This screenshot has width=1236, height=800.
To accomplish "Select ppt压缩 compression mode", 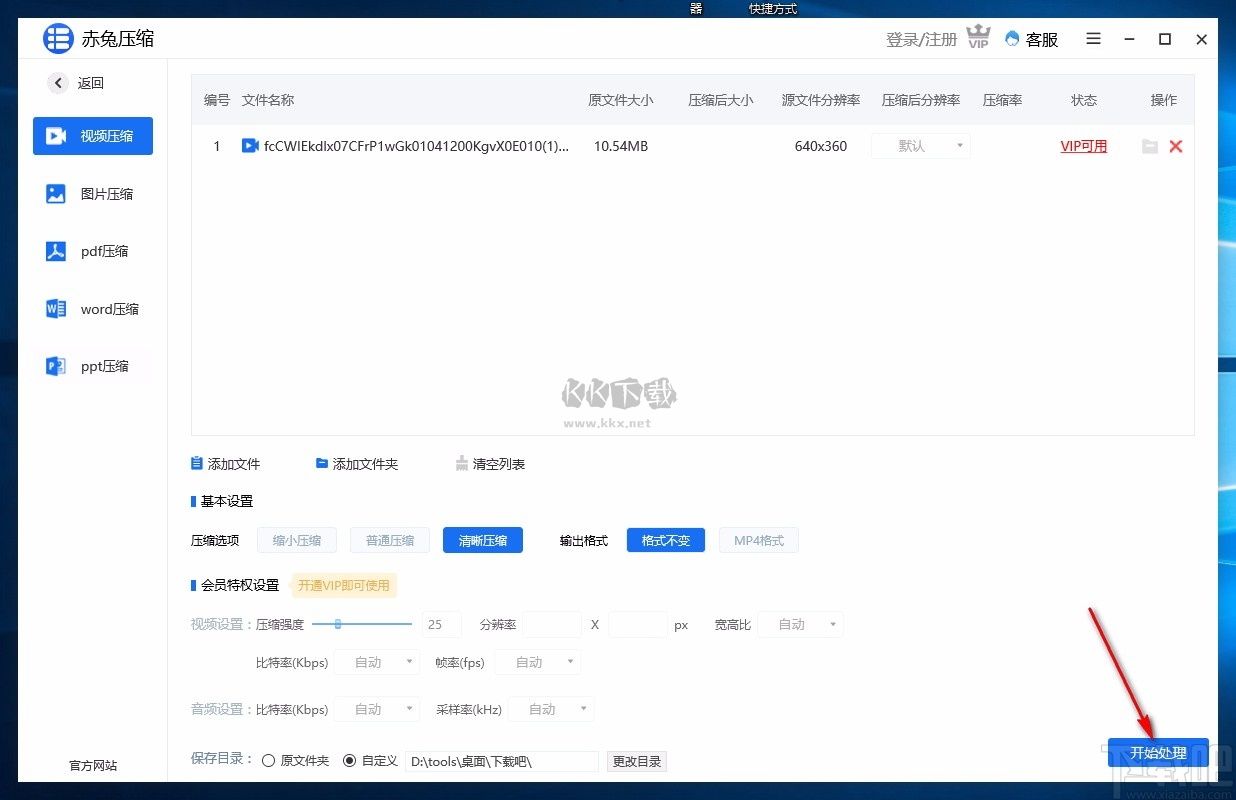I will 92,366.
